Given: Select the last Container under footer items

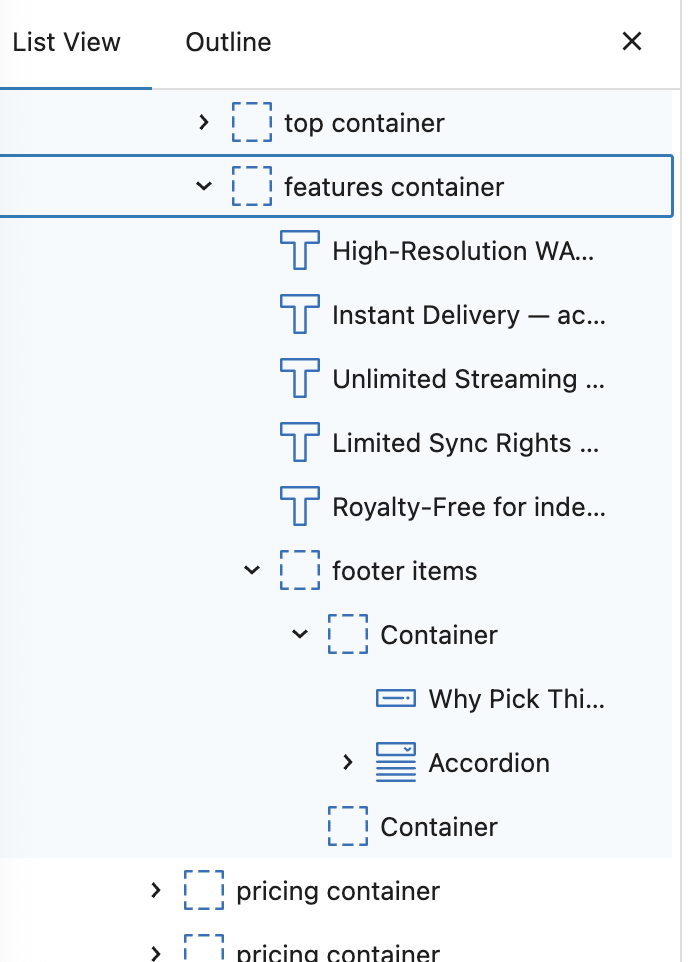Looking at the screenshot, I should pos(439,827).
